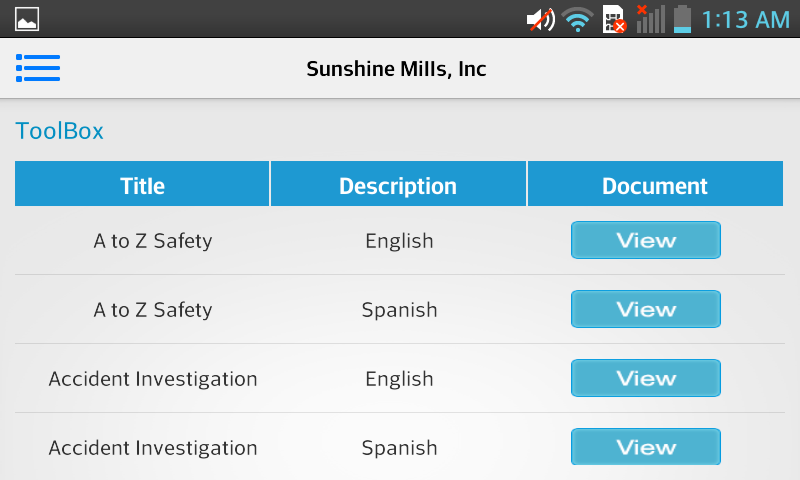View the A to Z Safety Spanish document
Screen dimensions: 800x480
pos(645,309)
